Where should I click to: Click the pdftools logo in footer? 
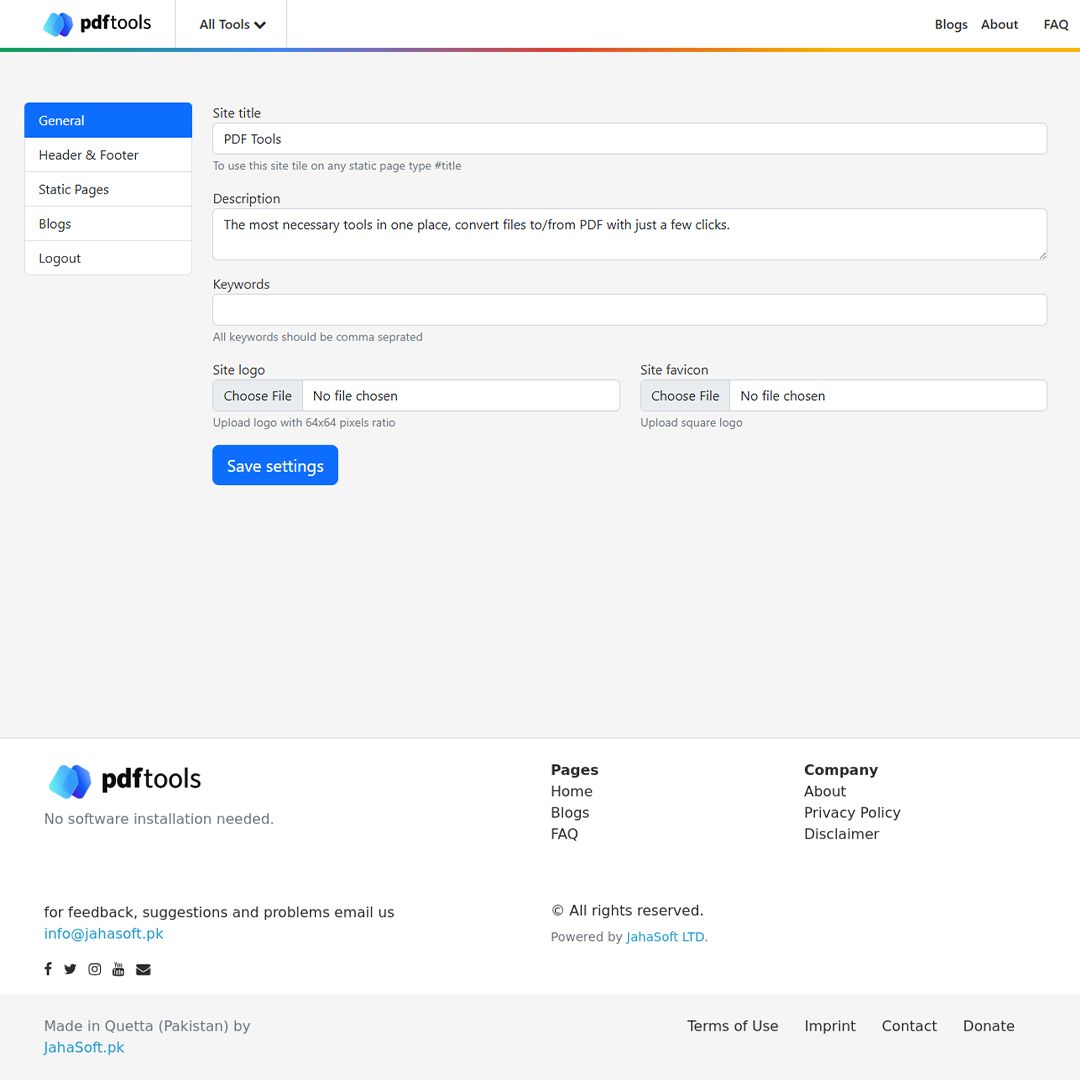coord(125,780)
